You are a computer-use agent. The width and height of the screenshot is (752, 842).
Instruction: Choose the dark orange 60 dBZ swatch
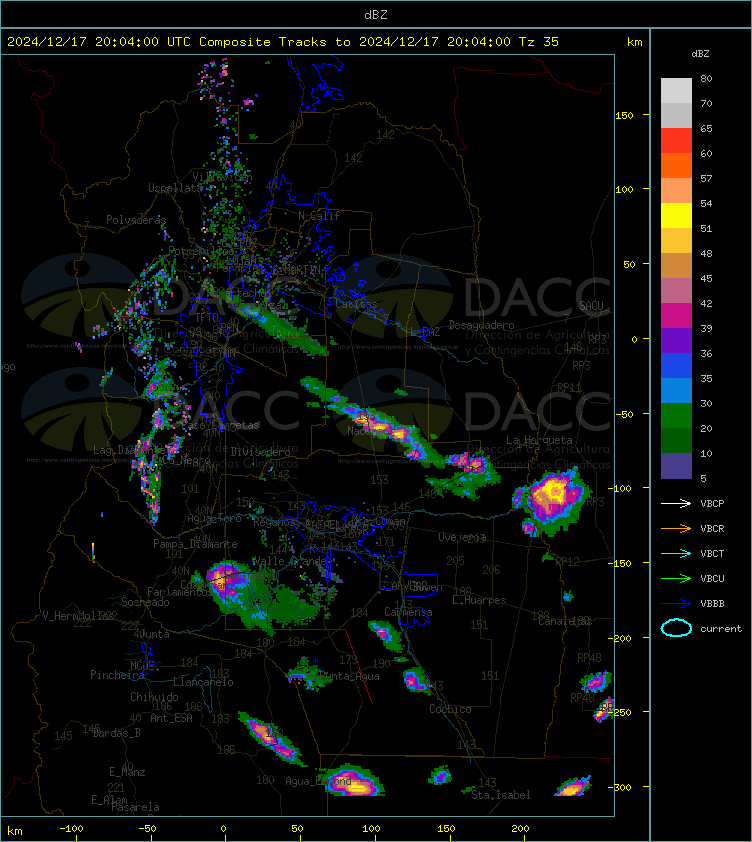tap(676, 165)
